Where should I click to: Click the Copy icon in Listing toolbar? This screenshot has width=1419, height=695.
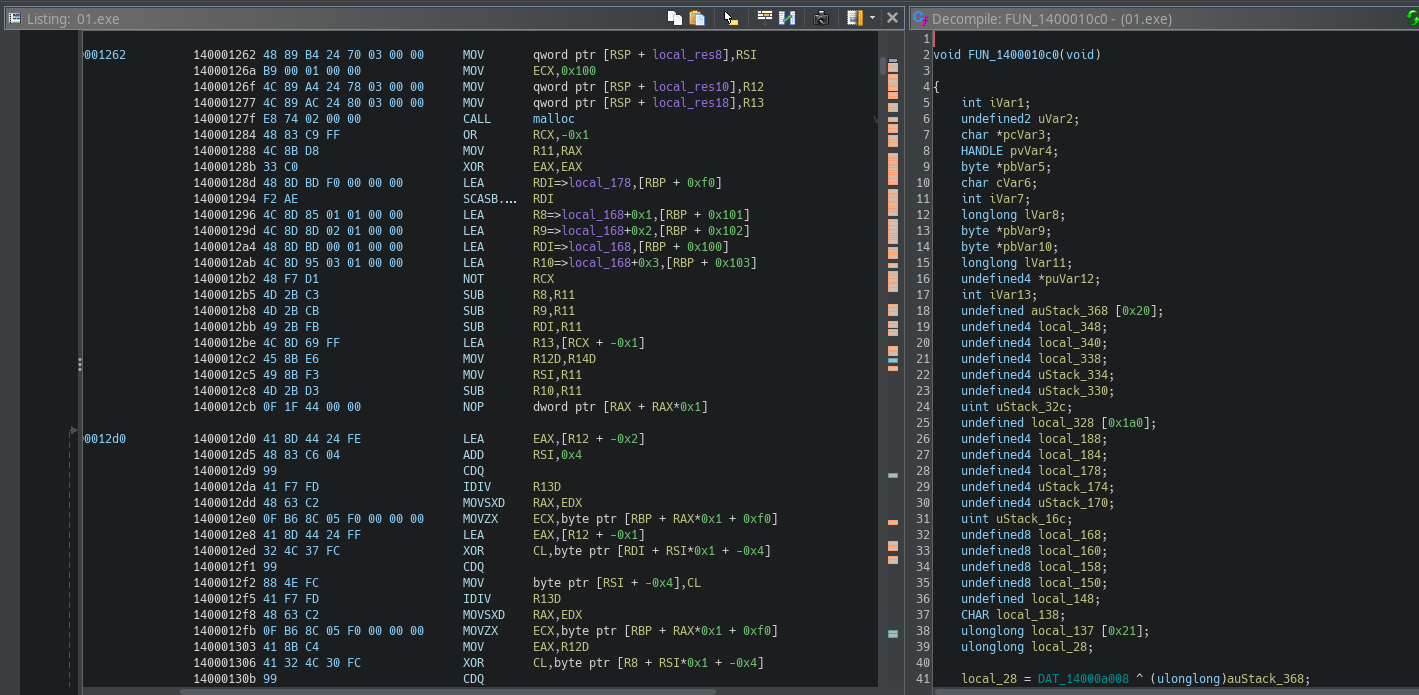coord(675,18)
